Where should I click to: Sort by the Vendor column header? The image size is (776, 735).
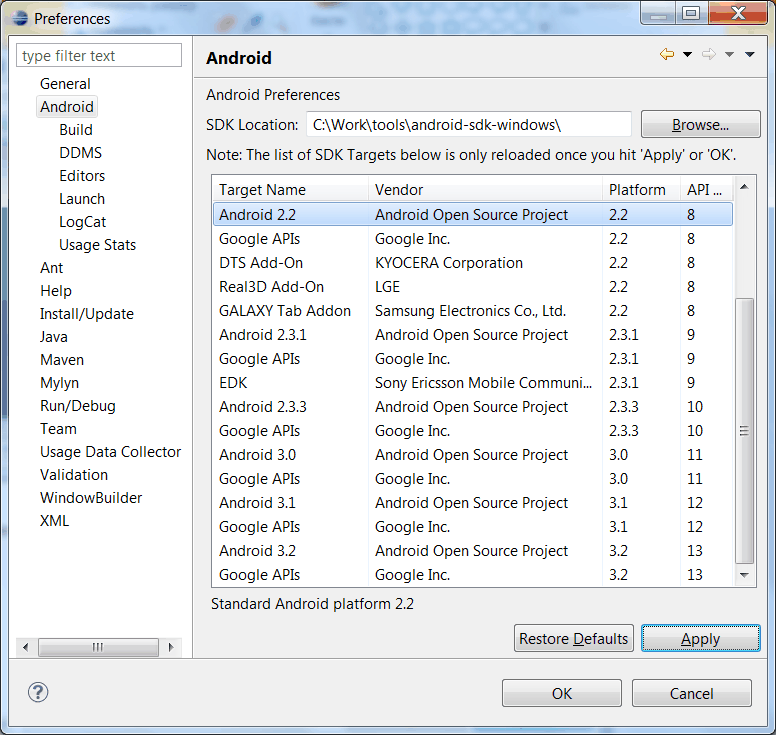pos(485,190)
